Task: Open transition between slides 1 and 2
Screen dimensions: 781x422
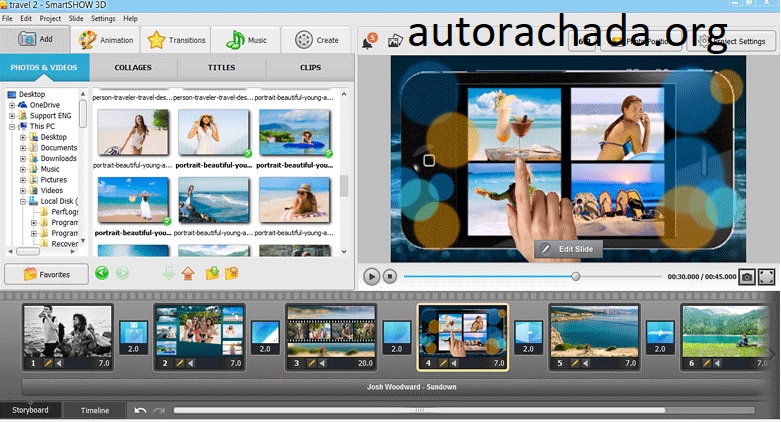Action: 133,337
